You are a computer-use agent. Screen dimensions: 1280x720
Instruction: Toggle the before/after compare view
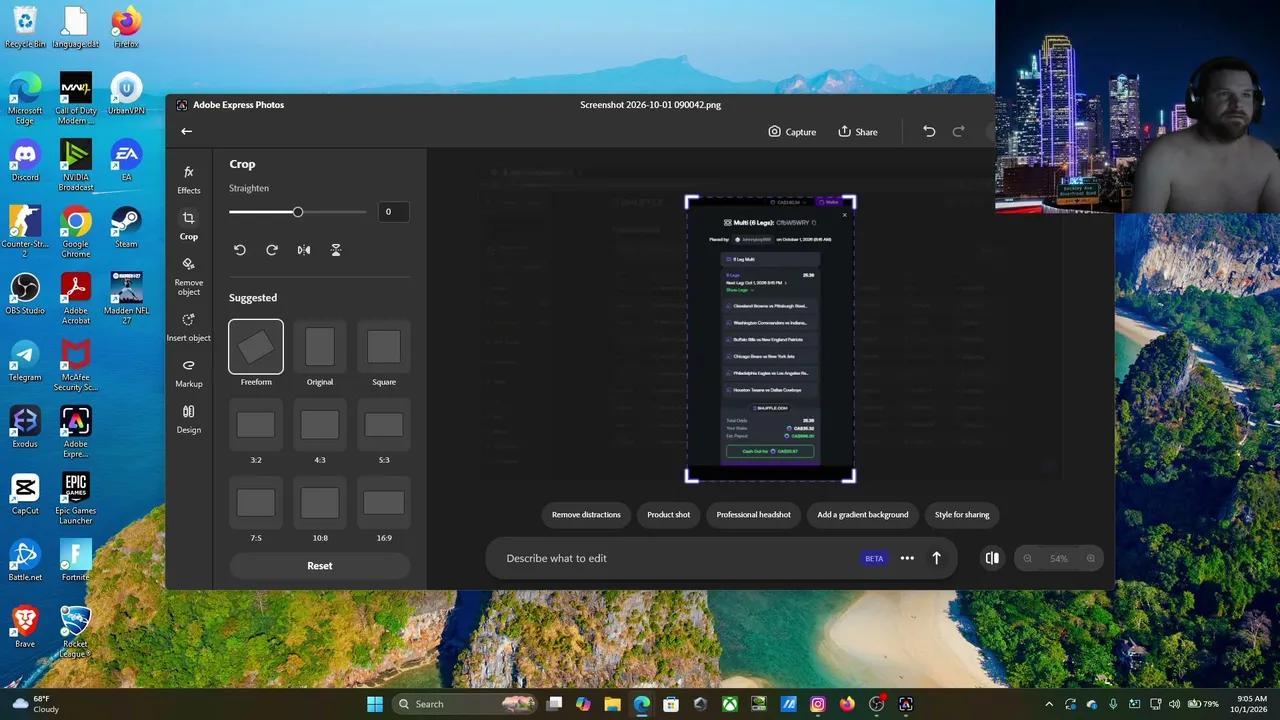pos(992,558)
